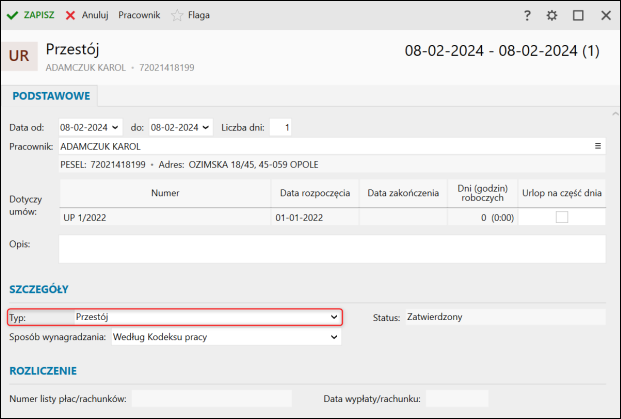Close the Przestój window
The height and width of the screenshot is (419, 621).
coord(606,15)
